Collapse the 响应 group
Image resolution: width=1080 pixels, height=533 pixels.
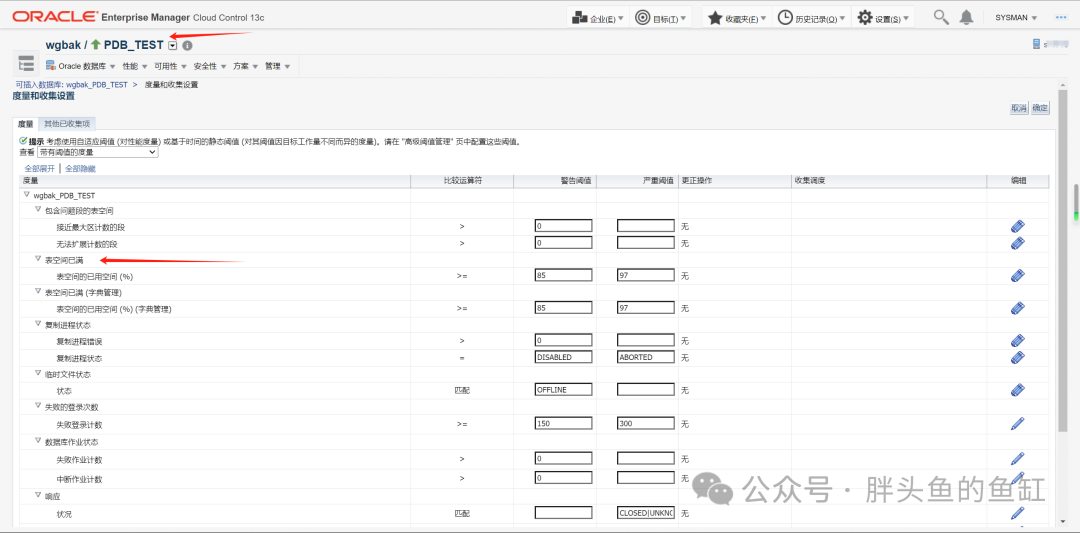(38, 495)
